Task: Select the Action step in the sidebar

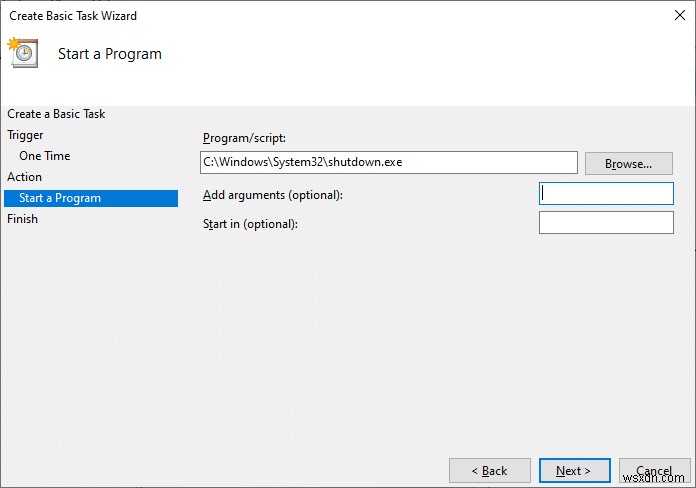Action: pyautogui.click(x=25, y=177)
